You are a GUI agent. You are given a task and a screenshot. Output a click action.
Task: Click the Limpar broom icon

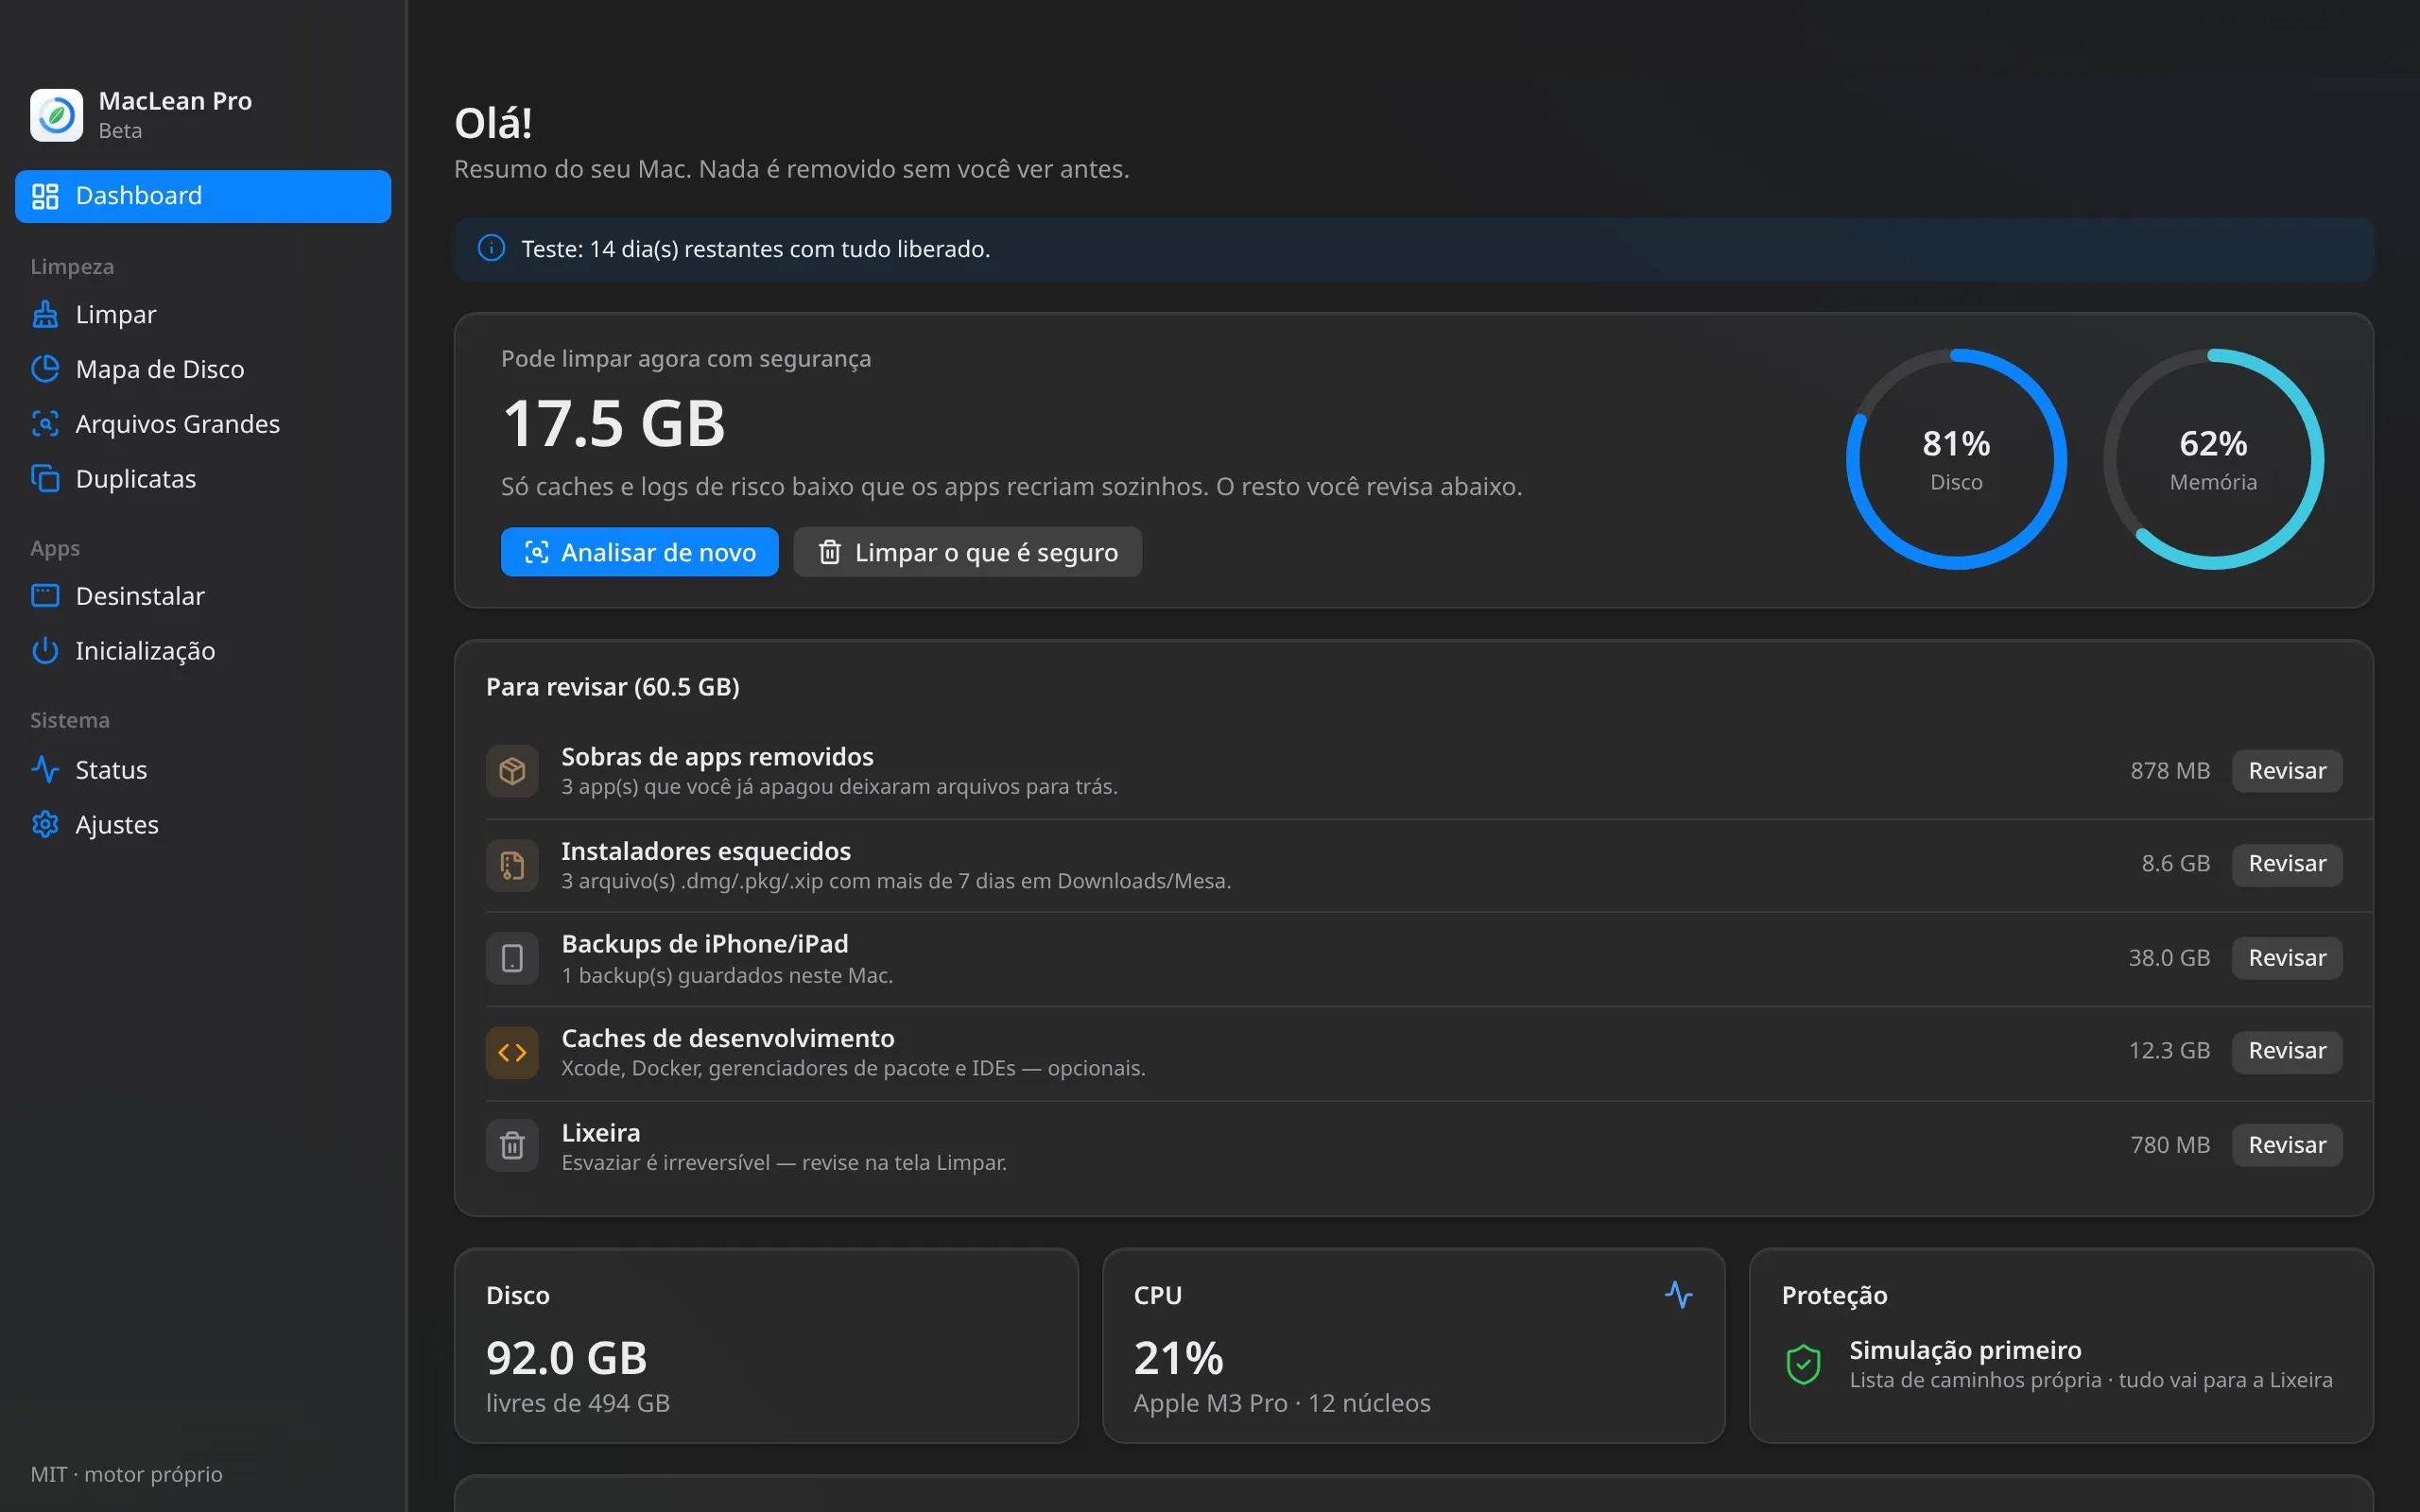pos(45,314)
